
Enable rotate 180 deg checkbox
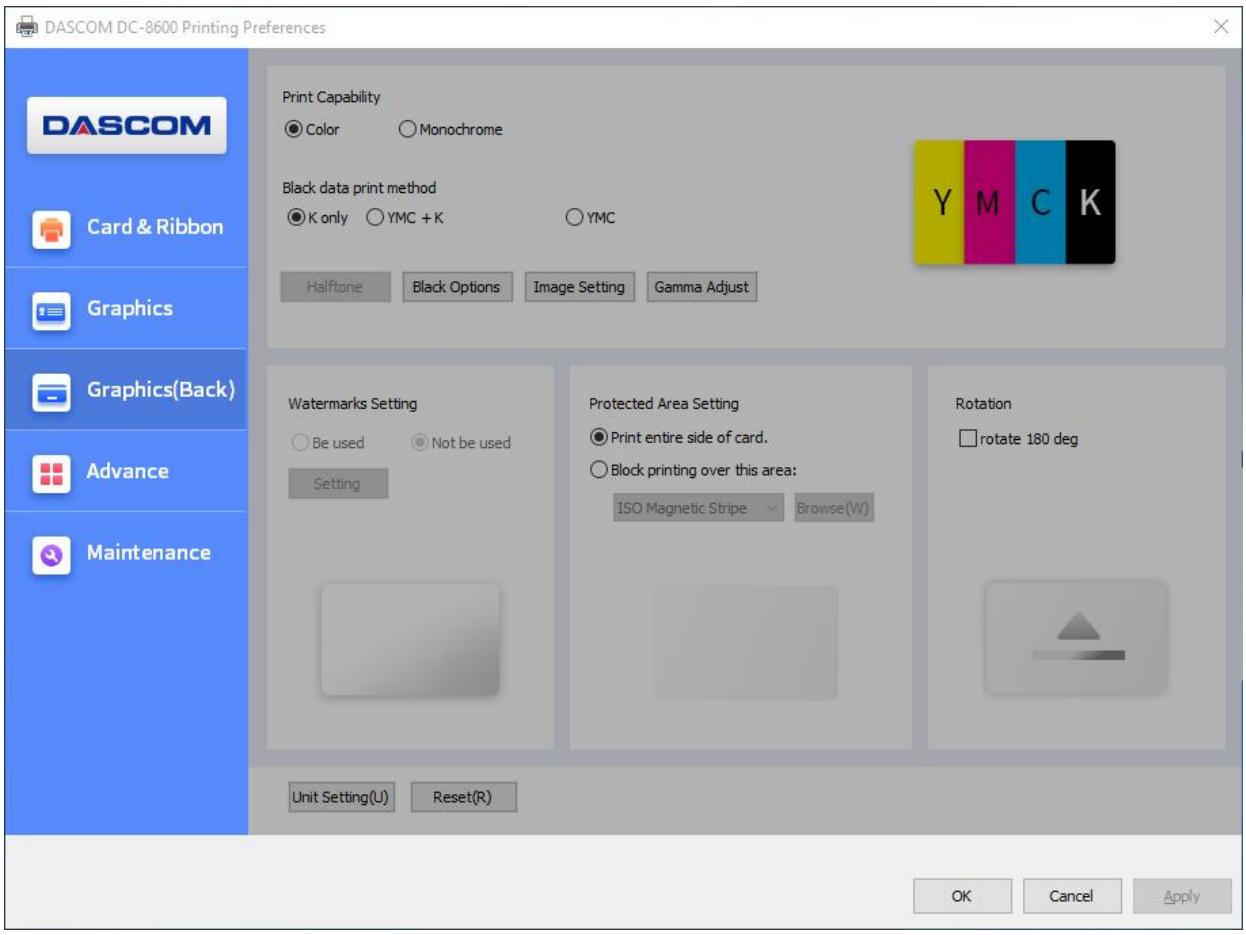(x=1018, y=439)
